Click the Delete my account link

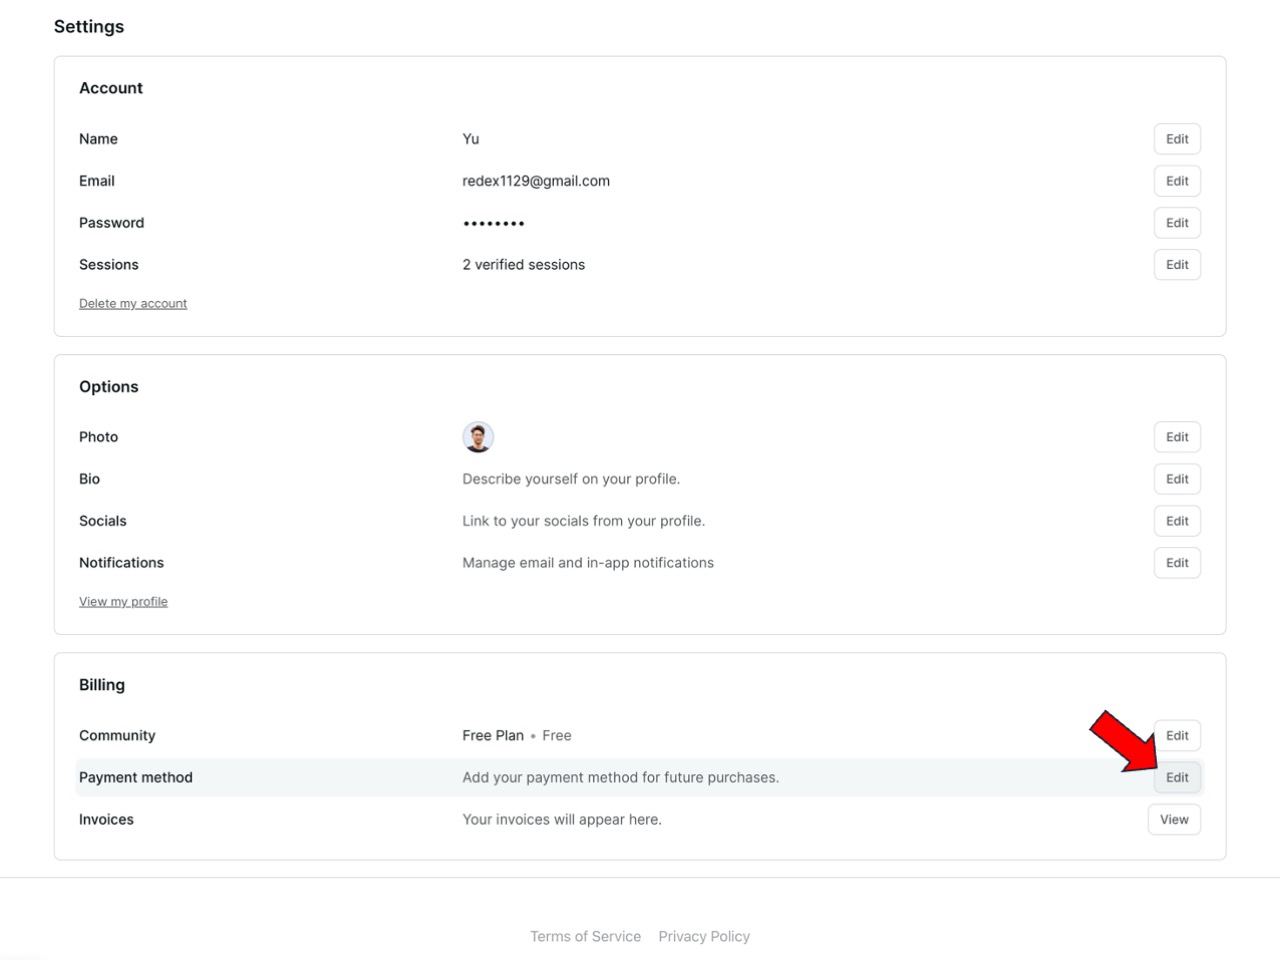point(133,304)
